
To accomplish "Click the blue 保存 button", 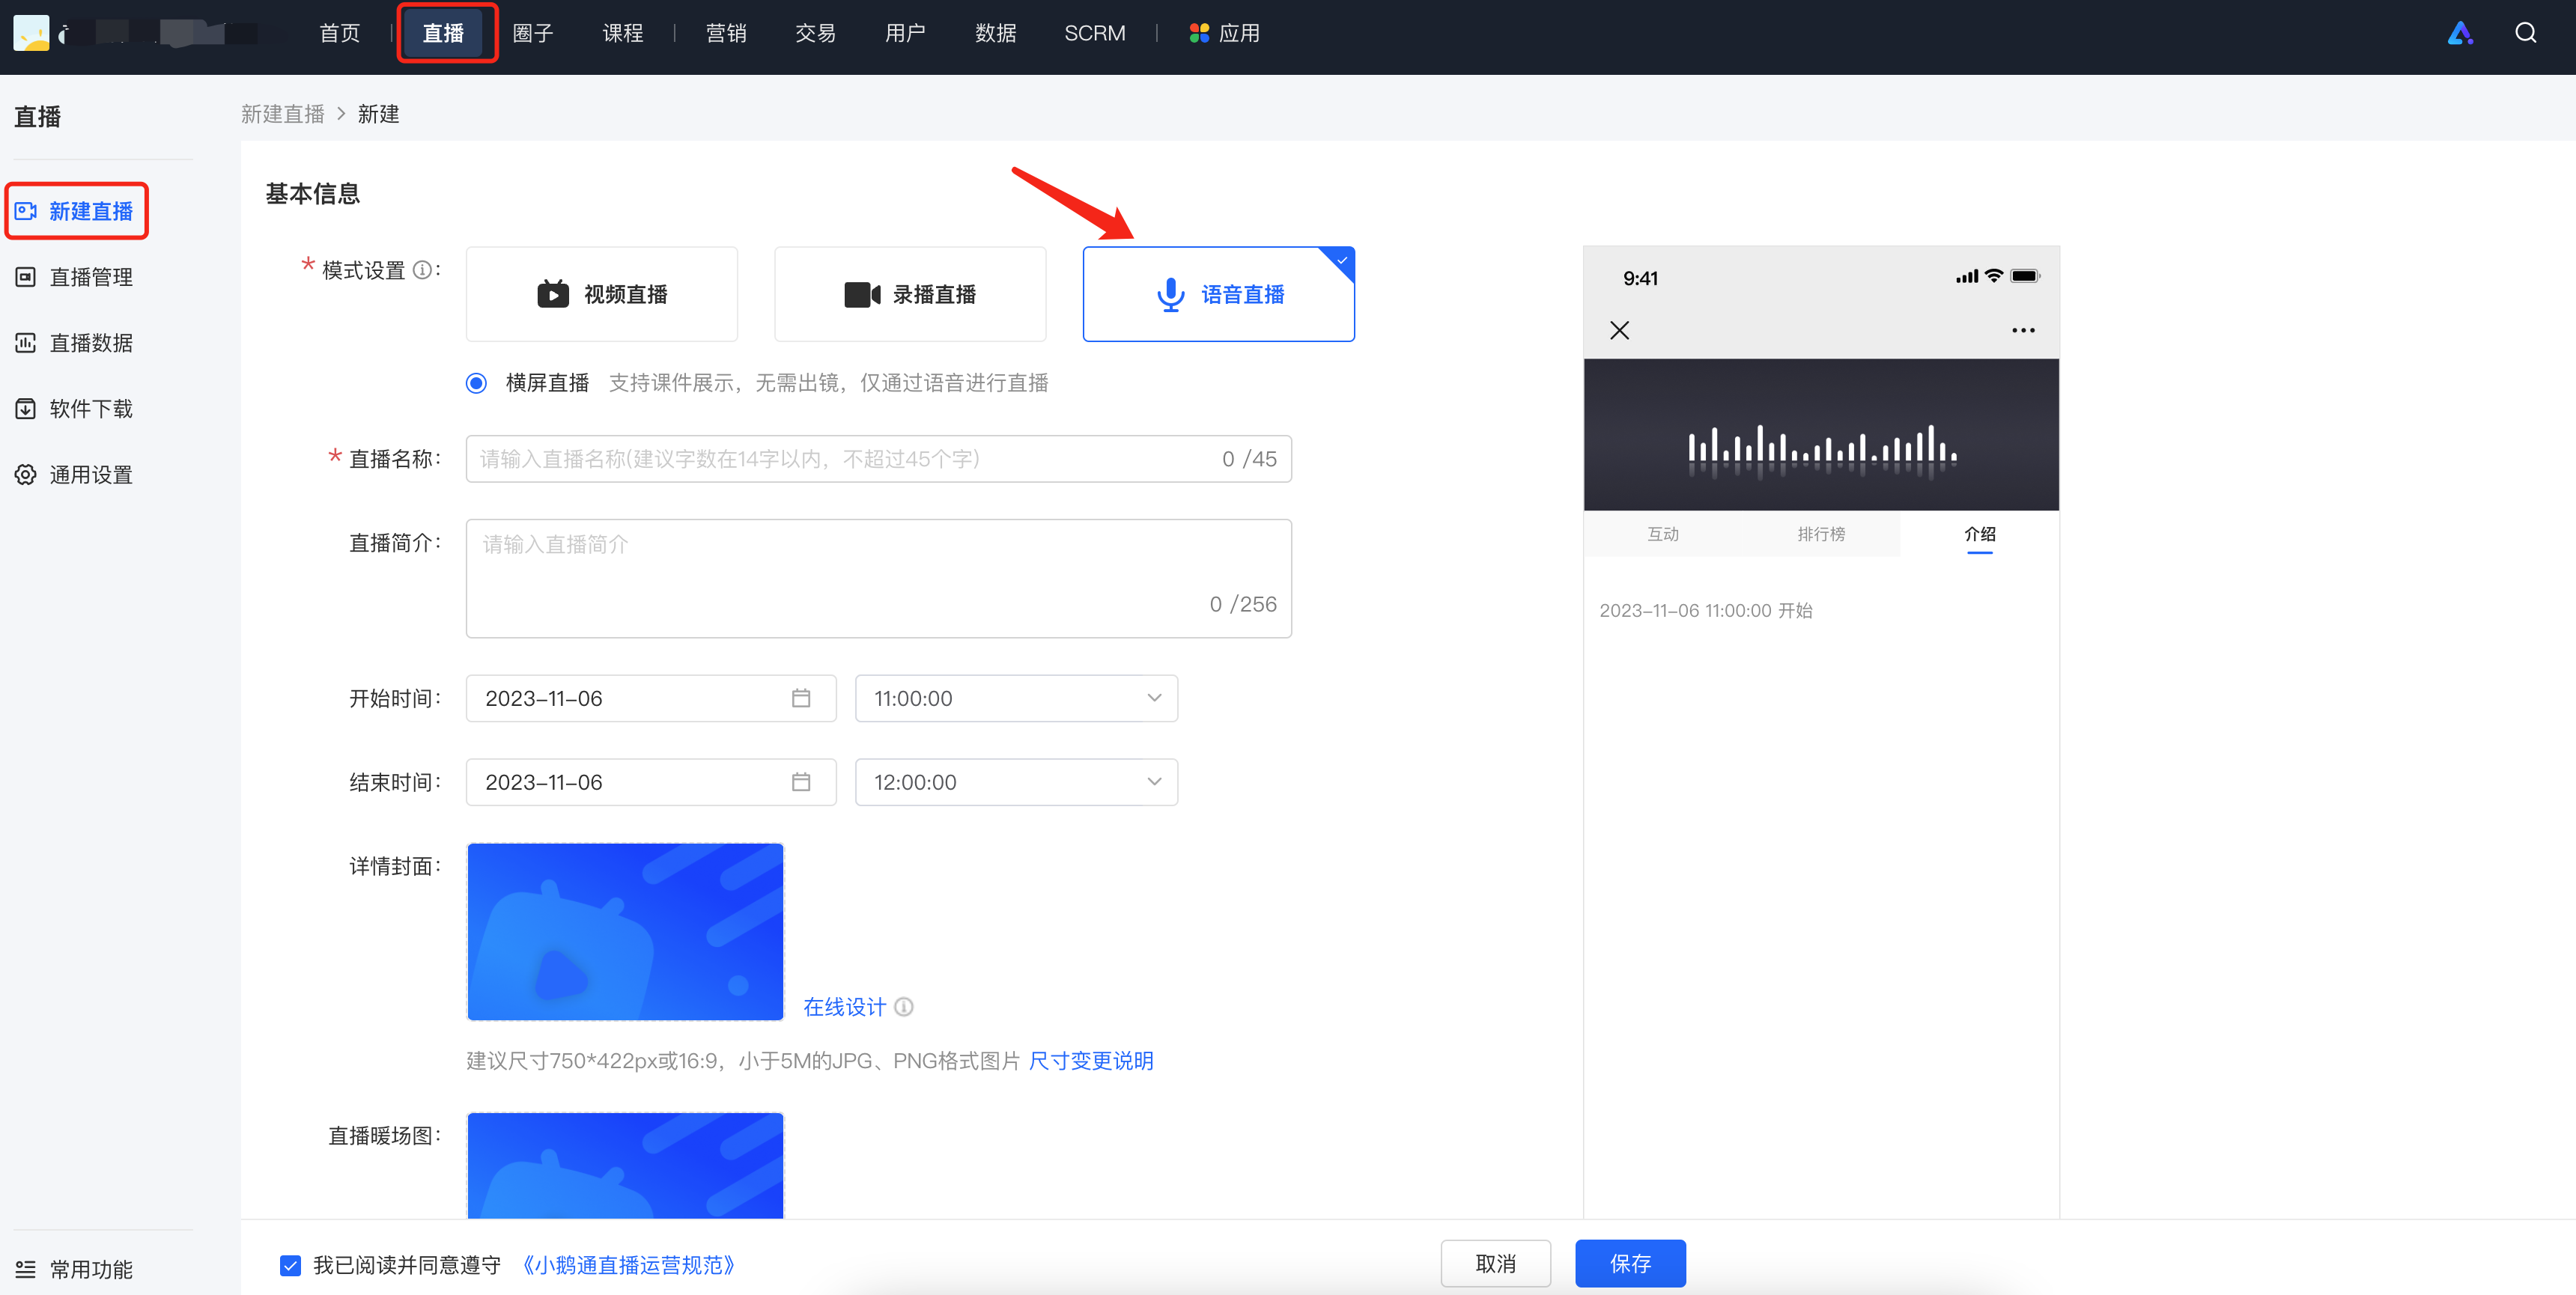I will 1630,1264.
